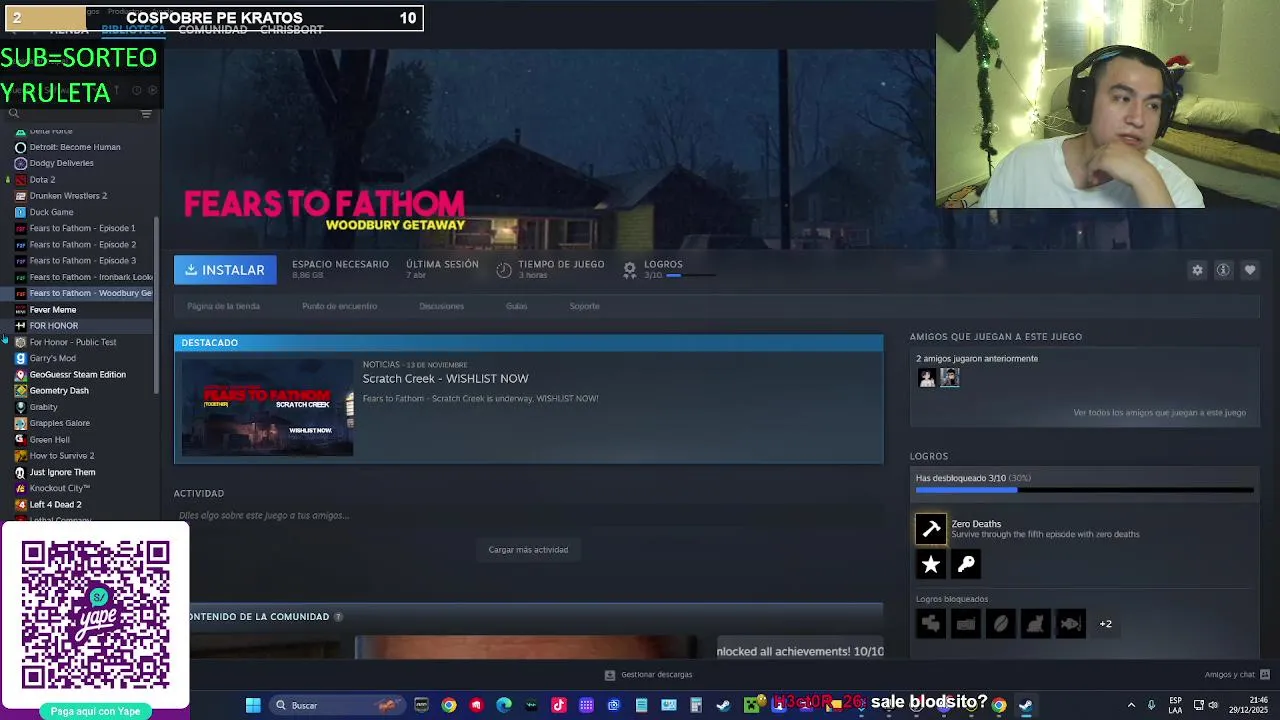Screen dimensions: 1280x720
Task: Click the blue INSTALAR button
Action: pyautogui.click(x=225, y=270)
